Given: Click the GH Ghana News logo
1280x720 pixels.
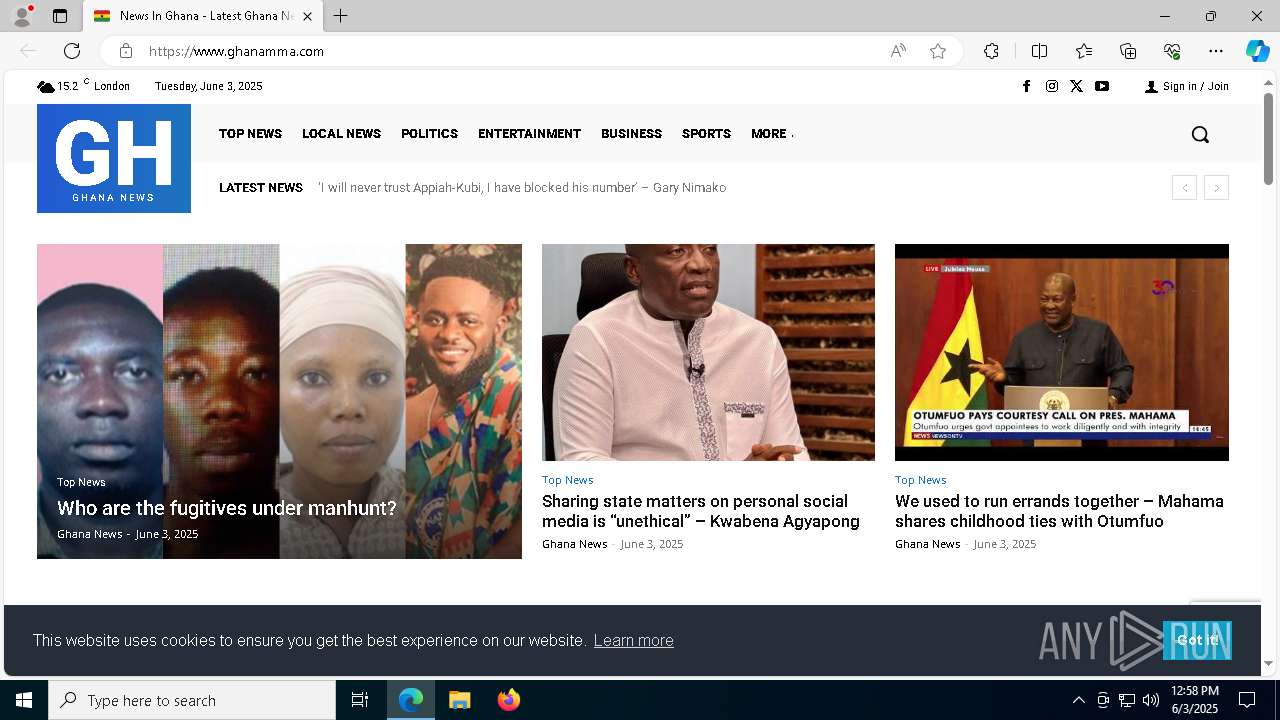Looking at the screenshot, I should coord(114,158).
